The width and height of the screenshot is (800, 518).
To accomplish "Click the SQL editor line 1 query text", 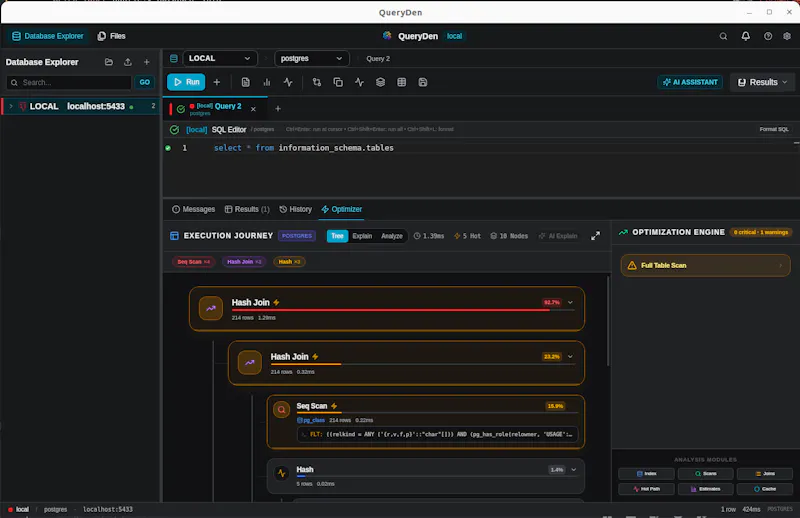I will click(304, 147).
